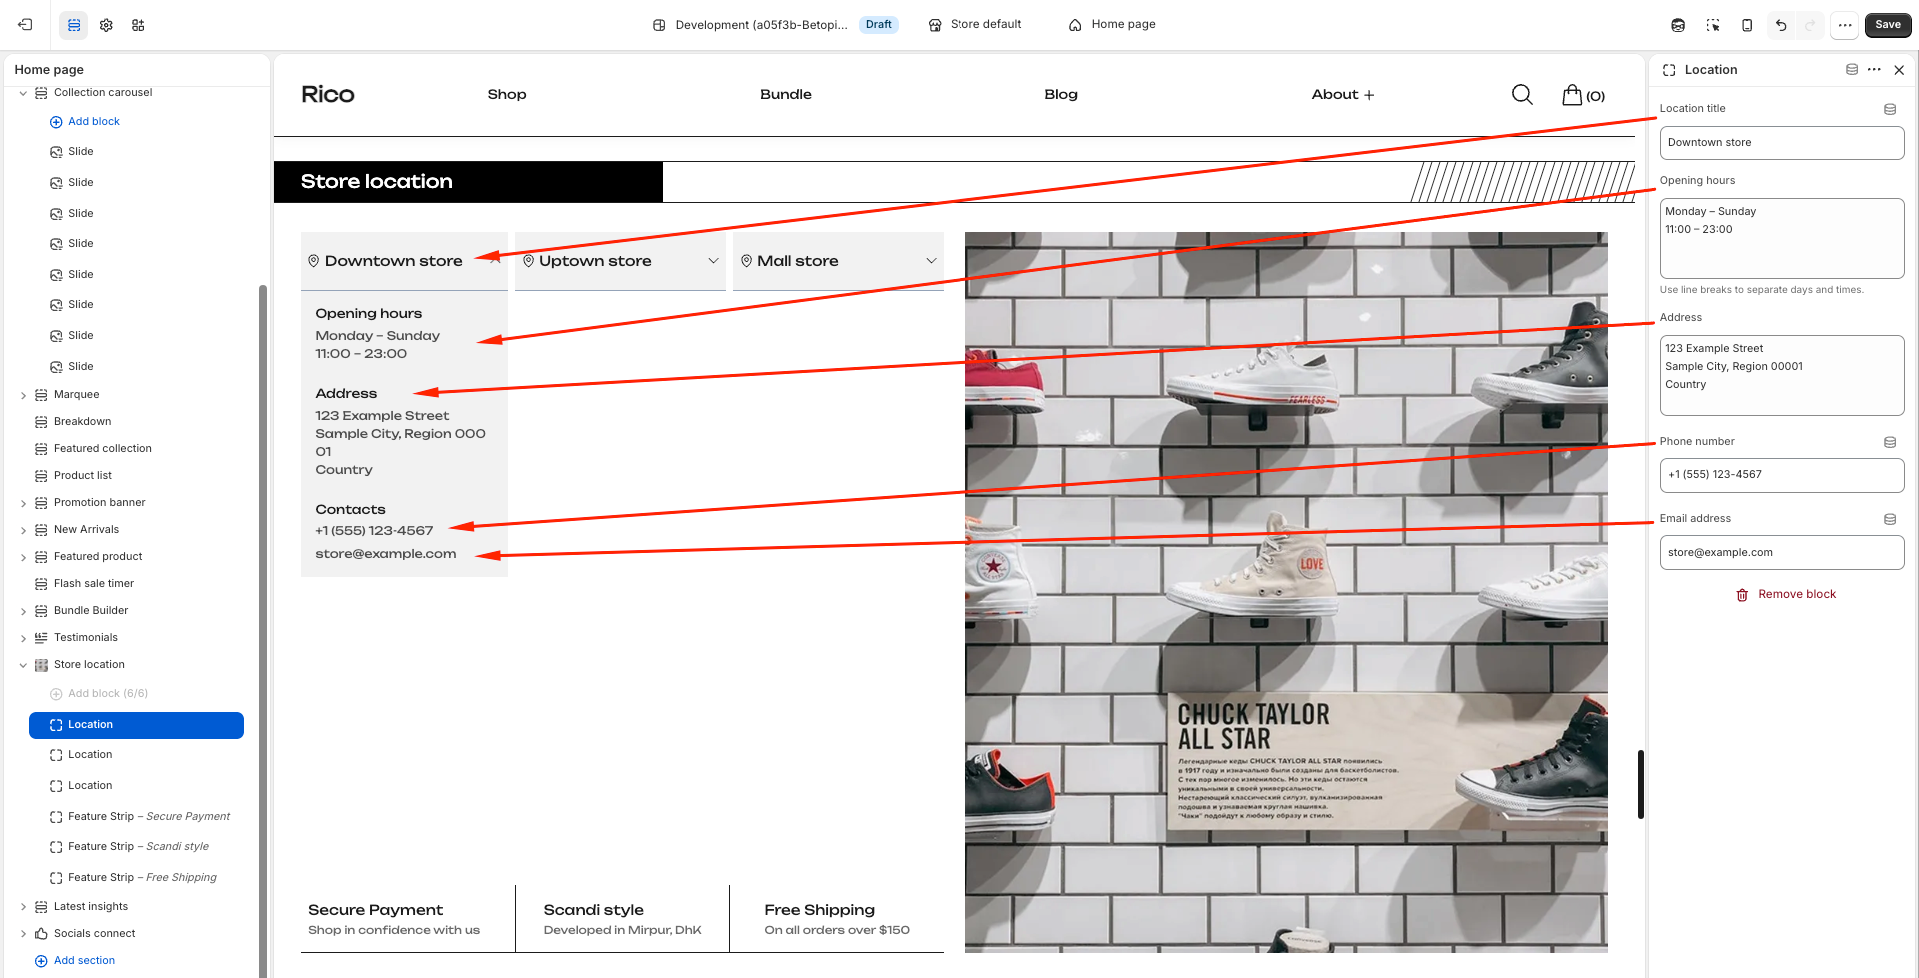Open Theme settings gear icon
The width and height of the screenshot is (1919, 978).
coord(106,25)
